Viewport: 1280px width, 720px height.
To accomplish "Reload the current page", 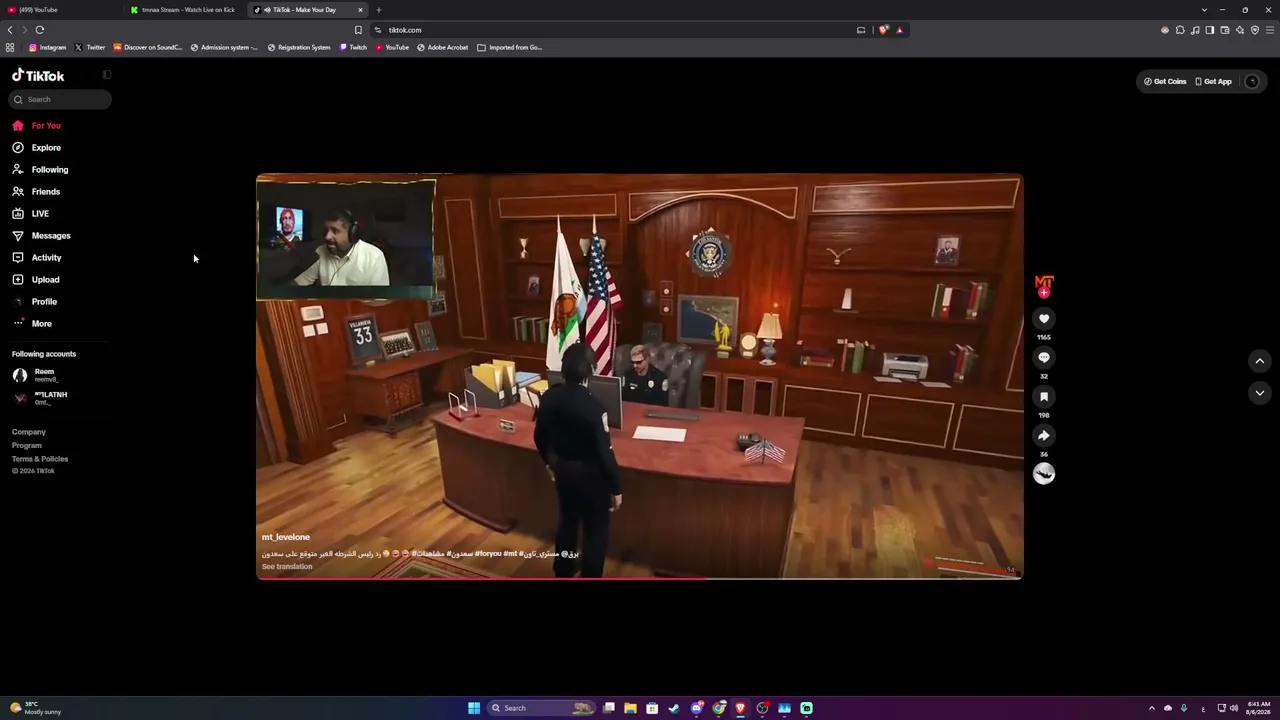I will click(40, 30).
